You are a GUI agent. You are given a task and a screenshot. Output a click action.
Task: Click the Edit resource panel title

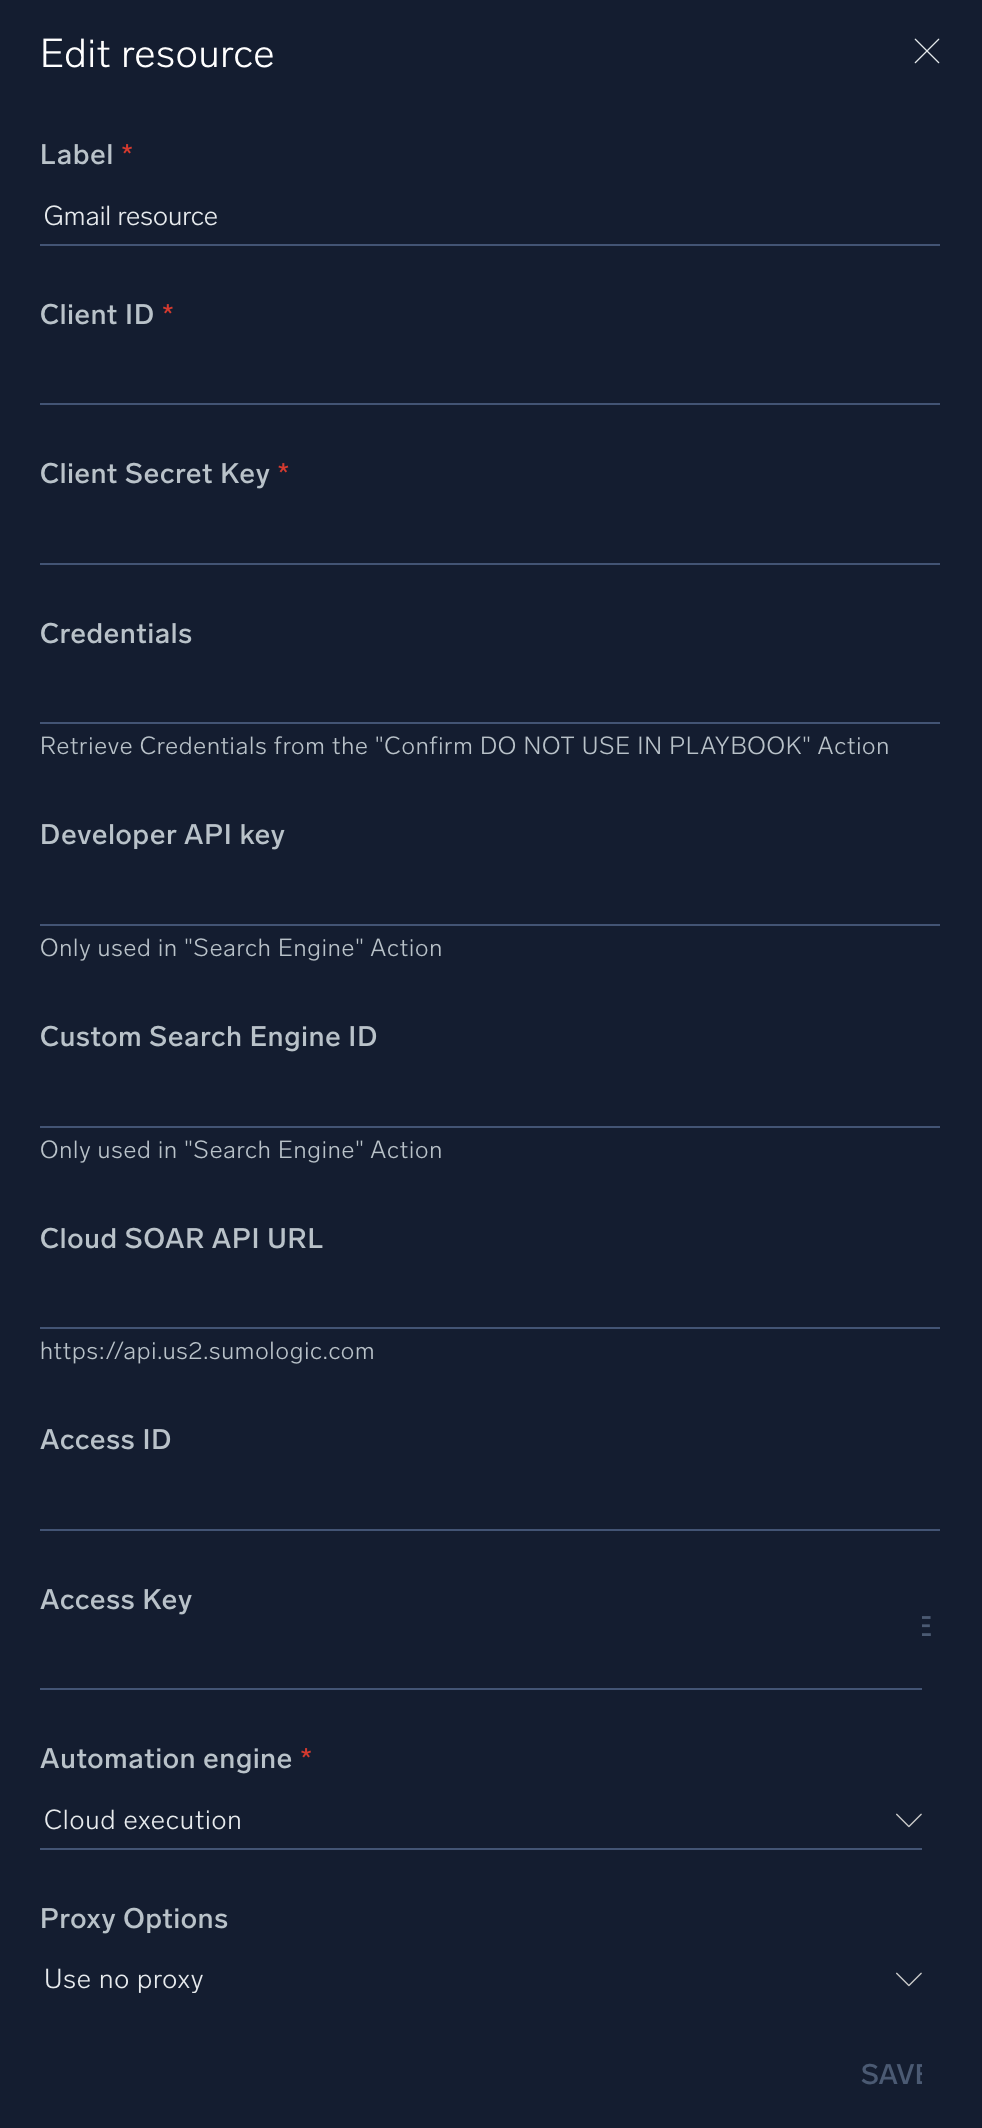[x=157, y=54]
